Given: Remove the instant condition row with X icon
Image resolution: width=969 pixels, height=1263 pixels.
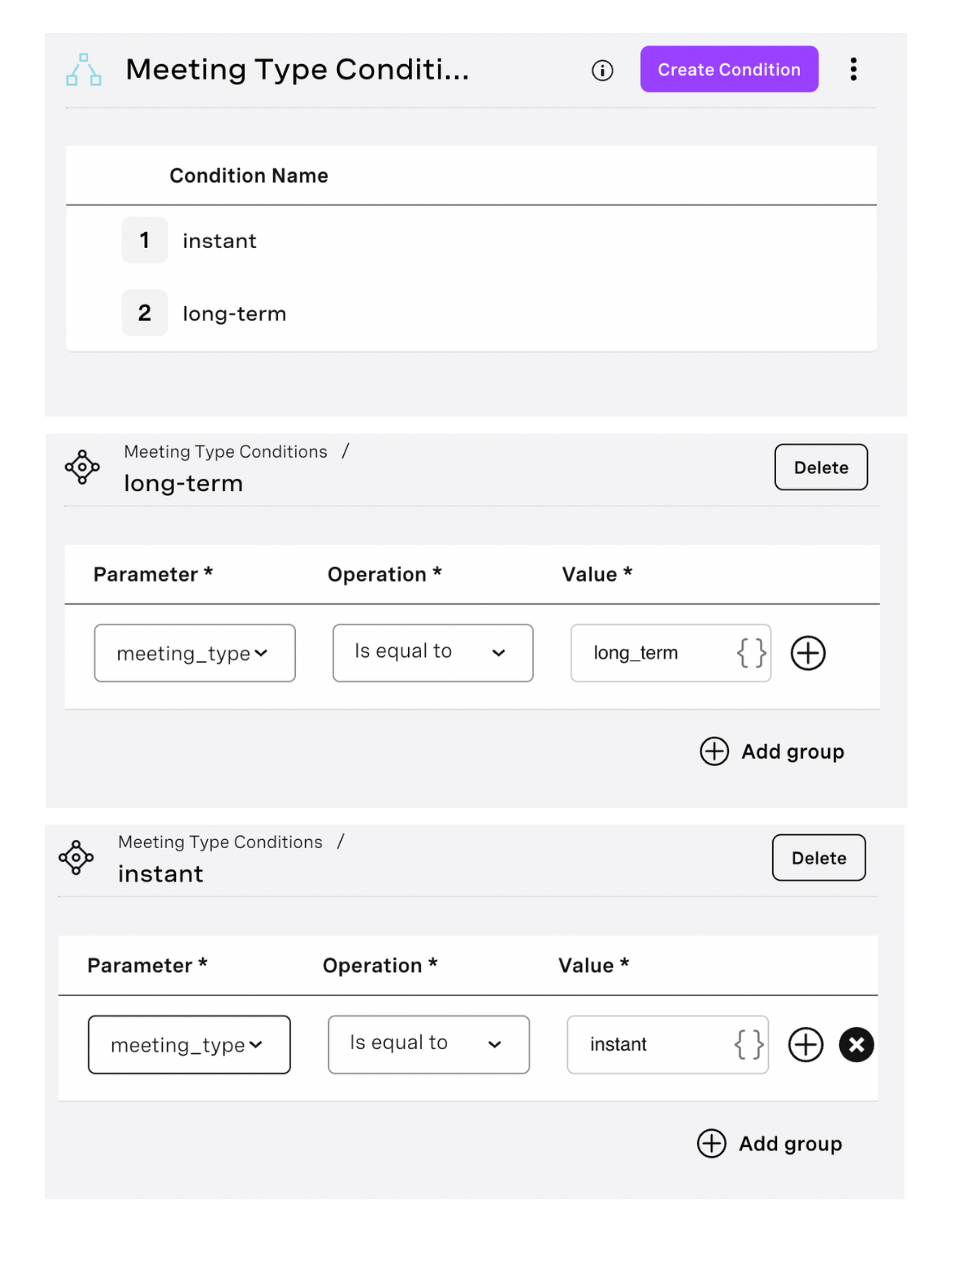Looking at the screenshot, I should point(856,1044).
